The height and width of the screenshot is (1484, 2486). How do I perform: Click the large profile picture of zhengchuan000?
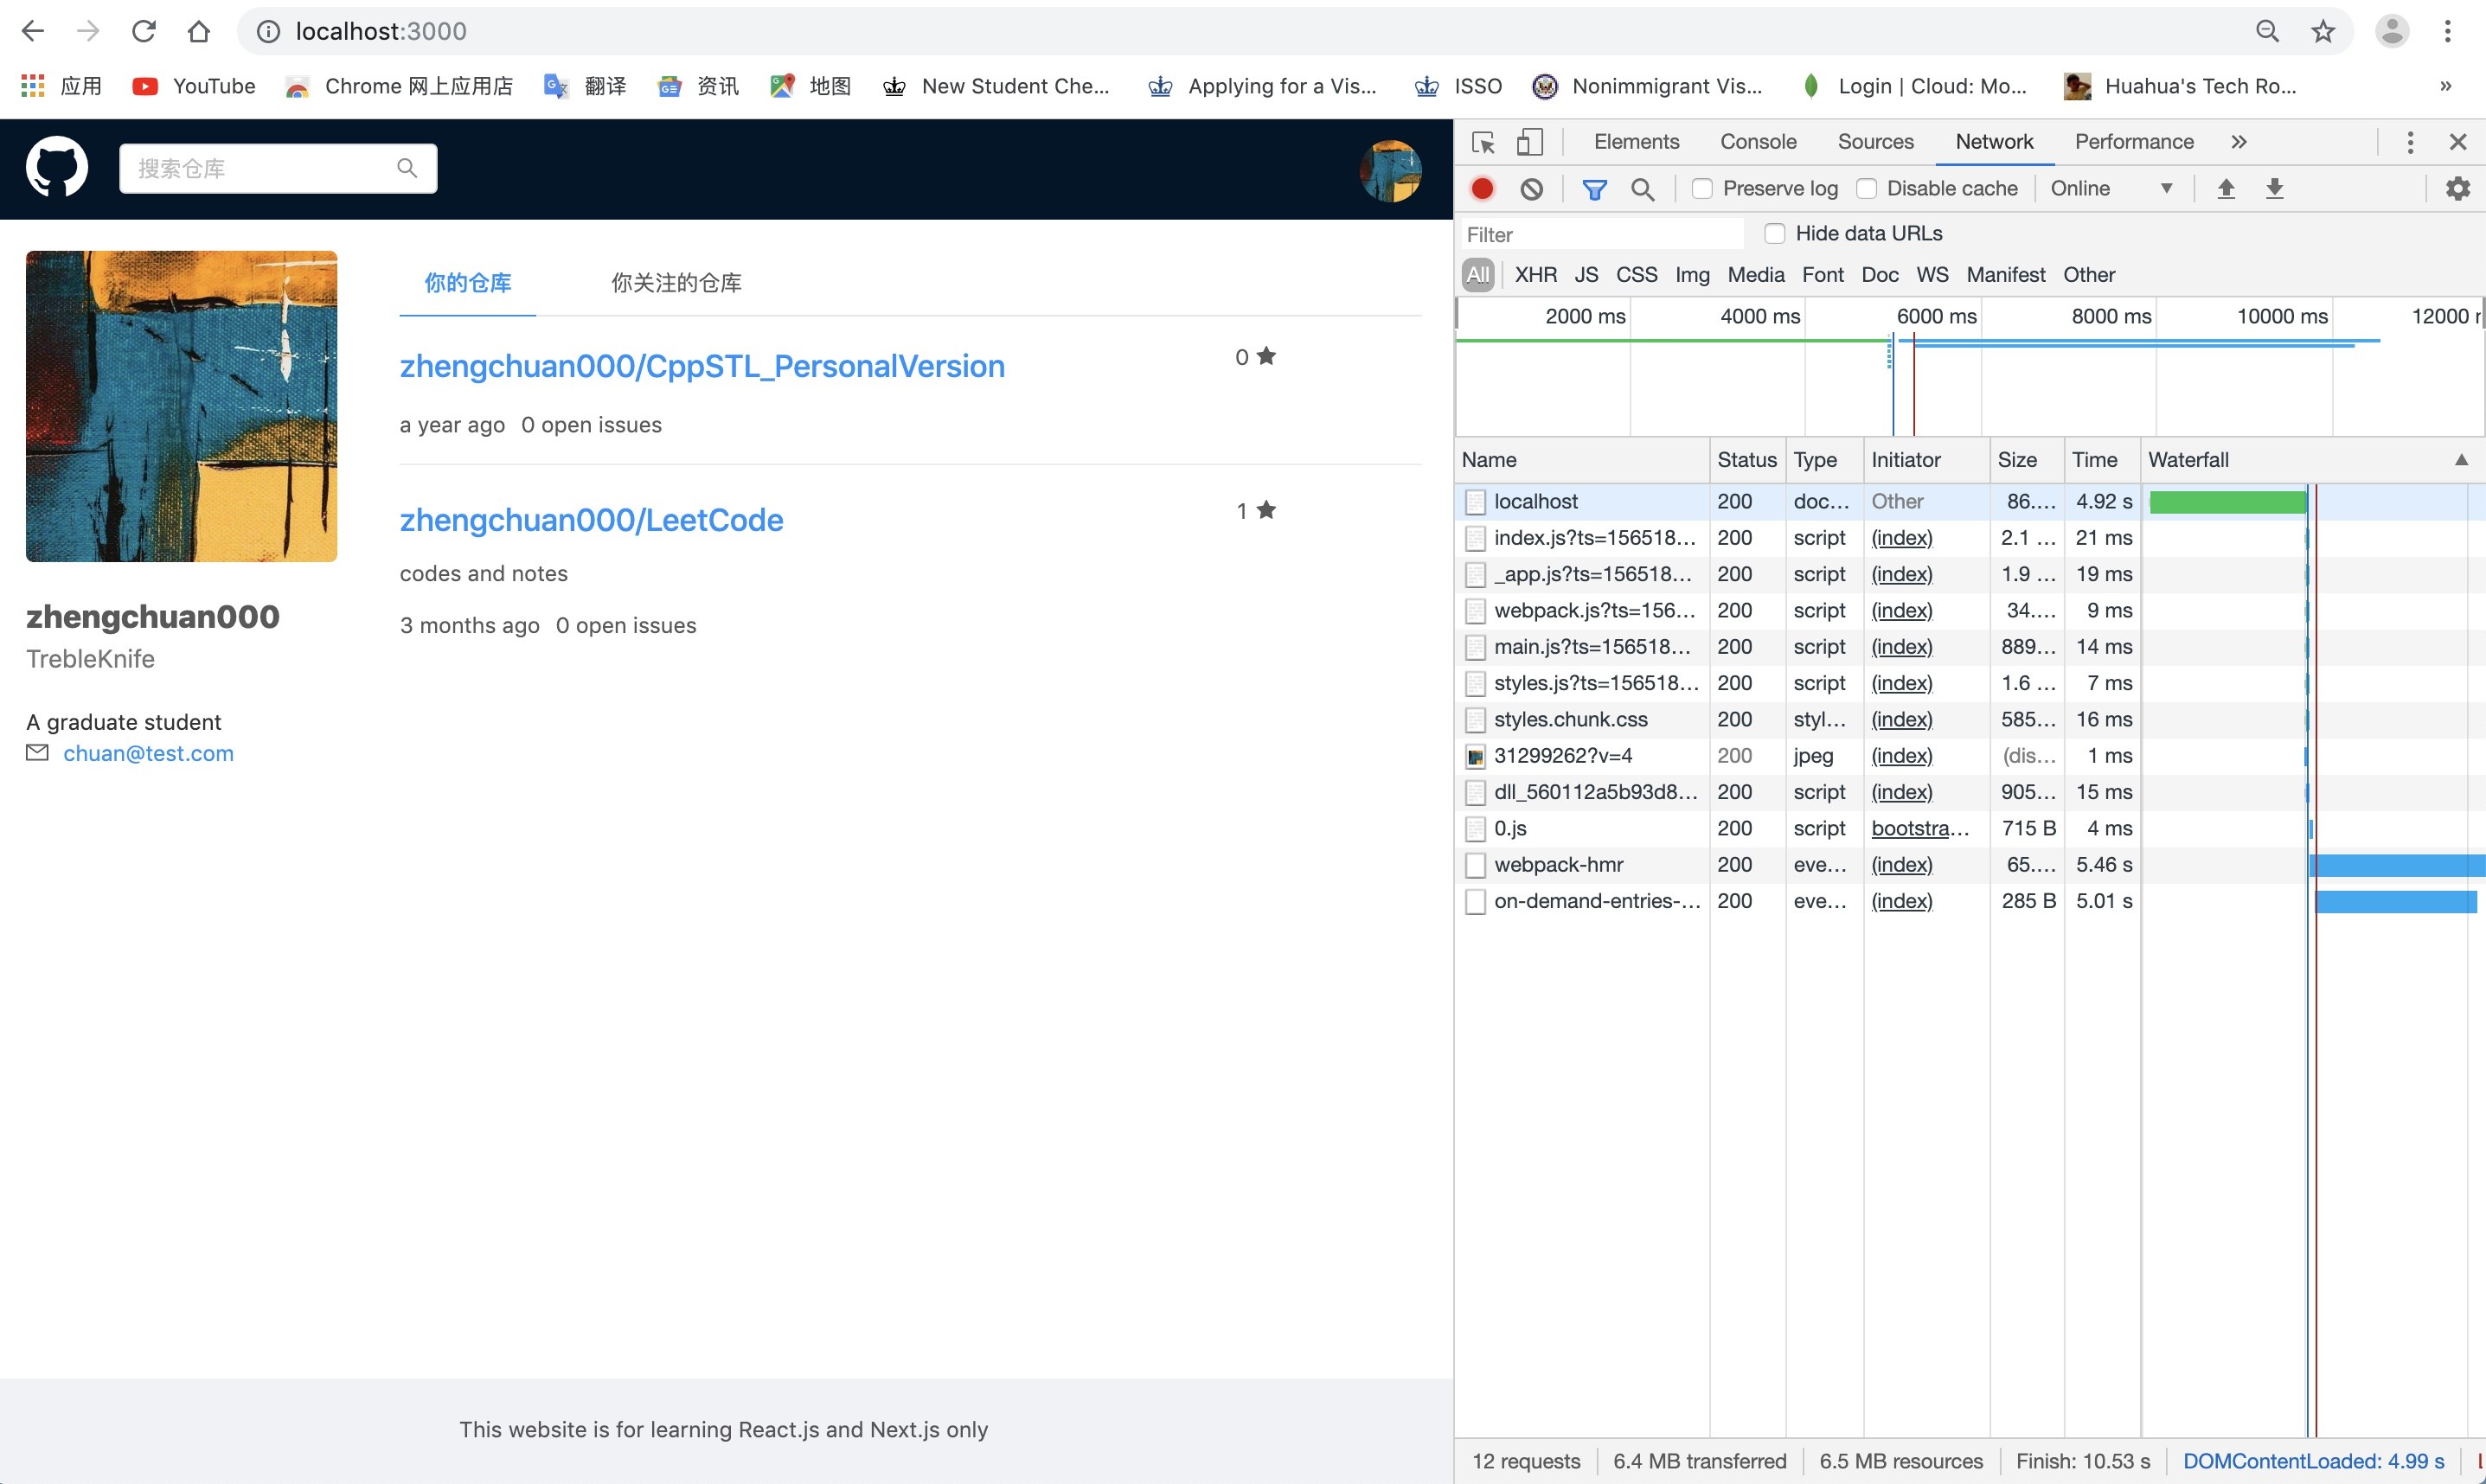coord(181,406)
